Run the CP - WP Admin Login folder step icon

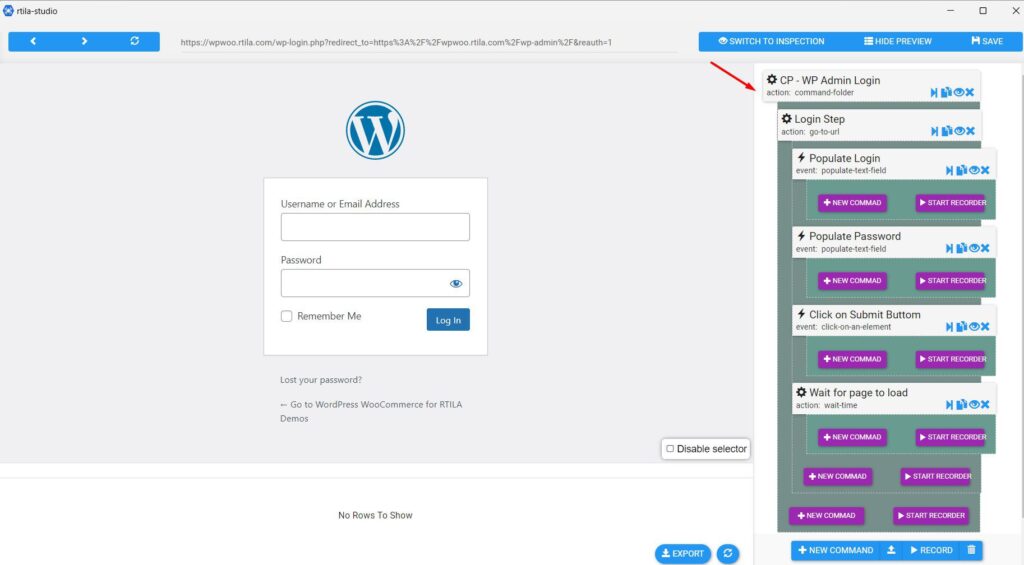(x=934, y=93)
